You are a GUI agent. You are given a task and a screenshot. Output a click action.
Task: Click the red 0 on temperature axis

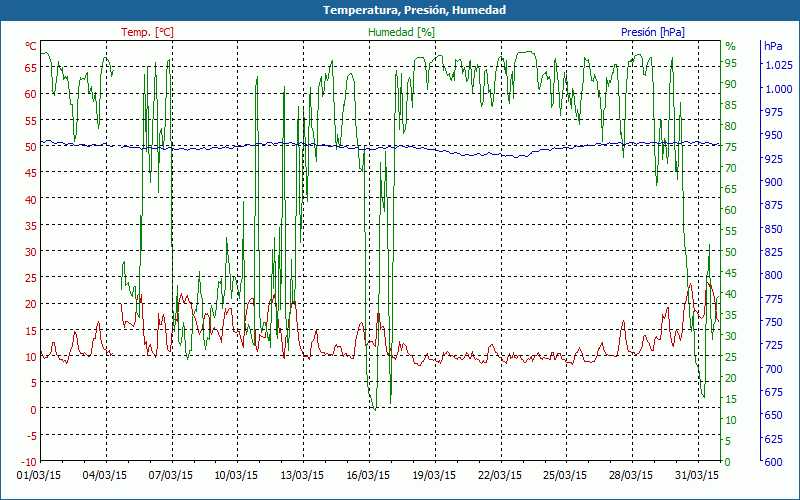34,409
